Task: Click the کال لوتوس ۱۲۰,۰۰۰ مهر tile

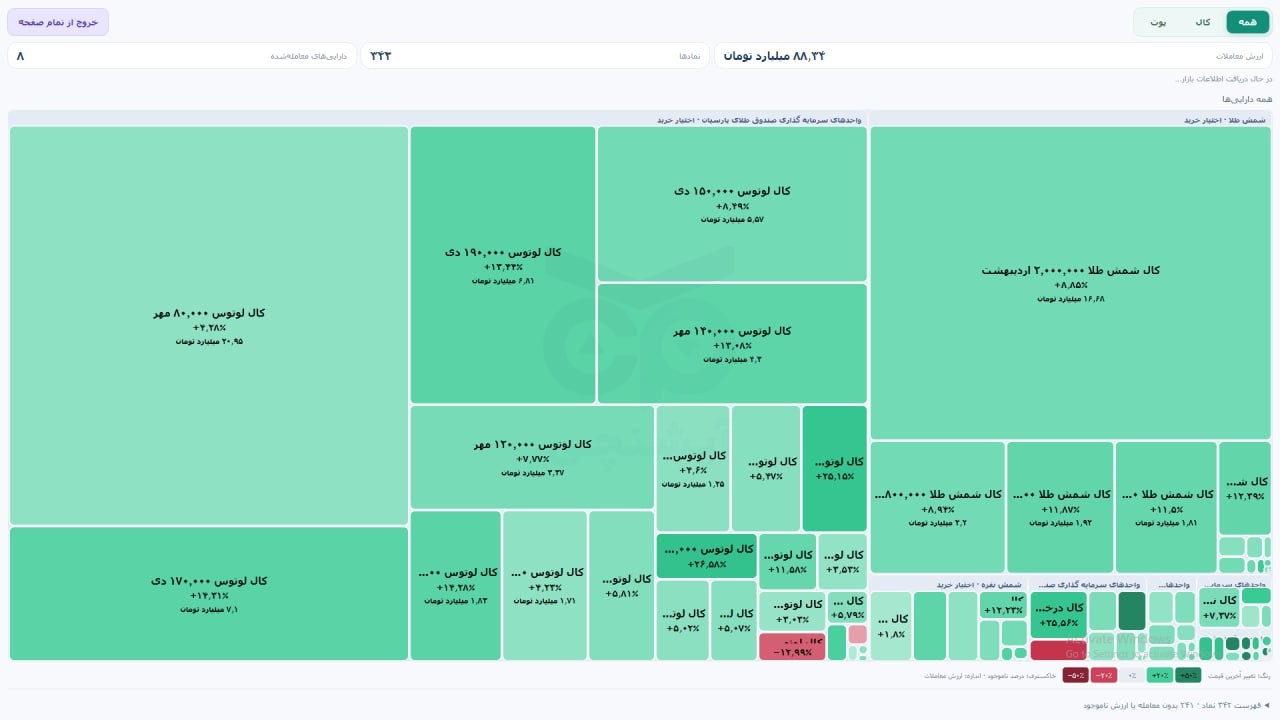Action: click(x=532, y=457)
